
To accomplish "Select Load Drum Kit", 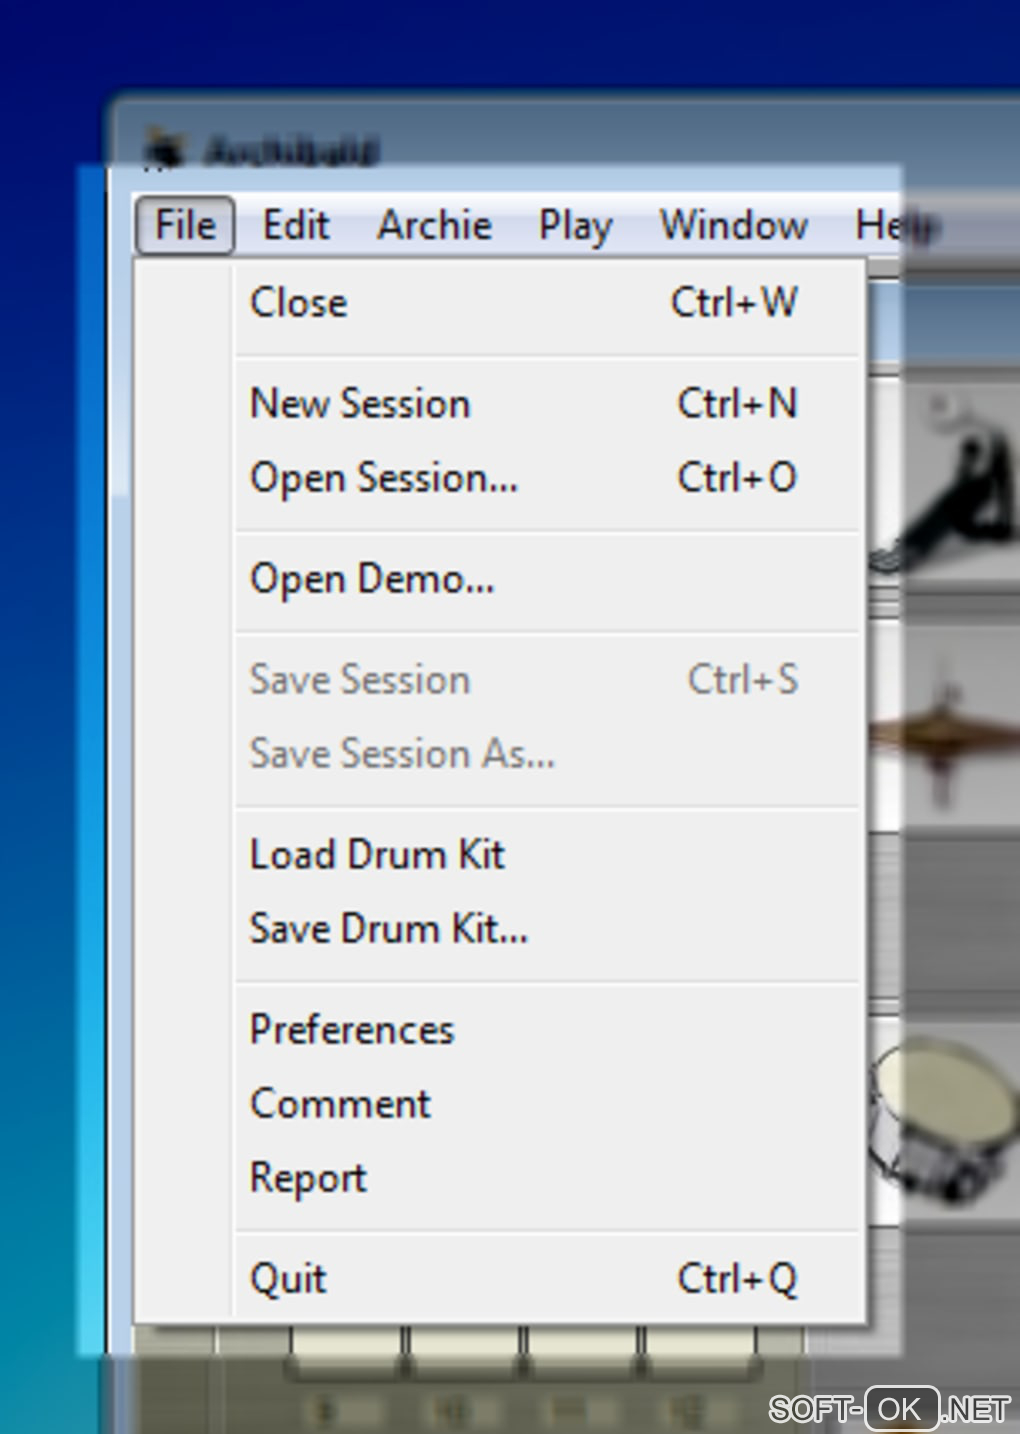I will click(377, 855).
